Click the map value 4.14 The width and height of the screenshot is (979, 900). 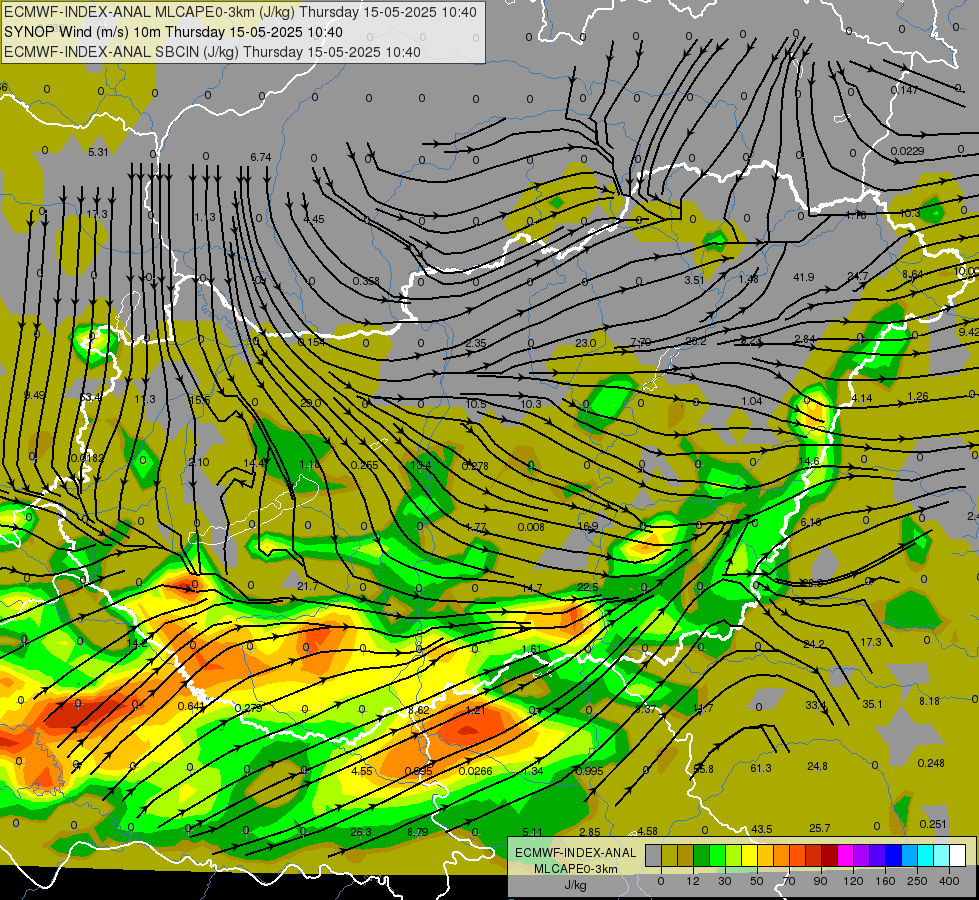tap(862, 398)
